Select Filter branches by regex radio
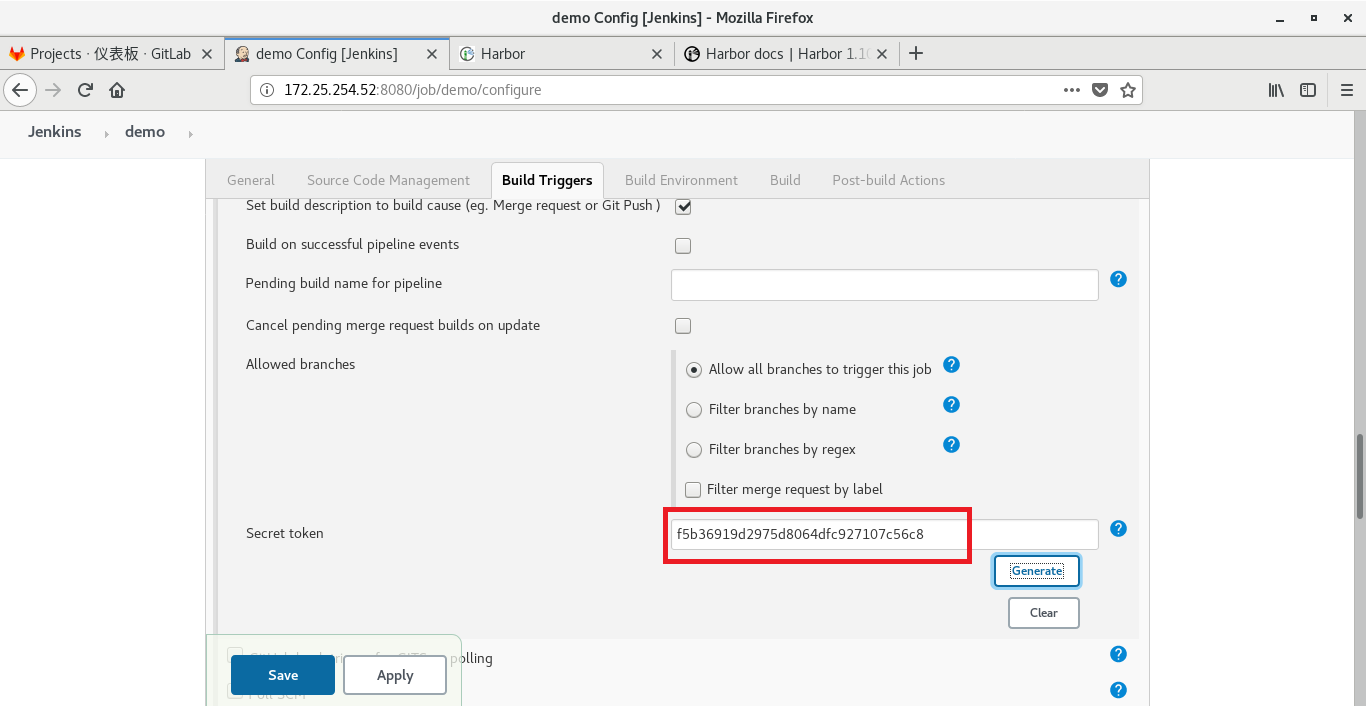Viewport: 1366px width, 706px height. click(694, 450)
